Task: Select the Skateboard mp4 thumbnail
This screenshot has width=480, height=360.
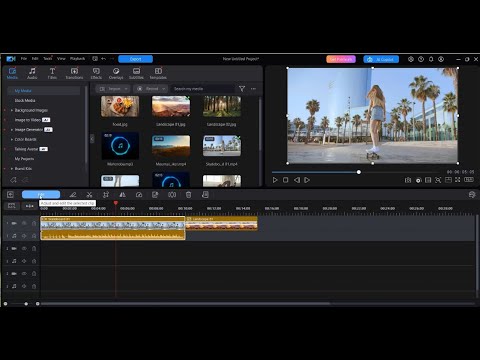Action: [222, 146]
